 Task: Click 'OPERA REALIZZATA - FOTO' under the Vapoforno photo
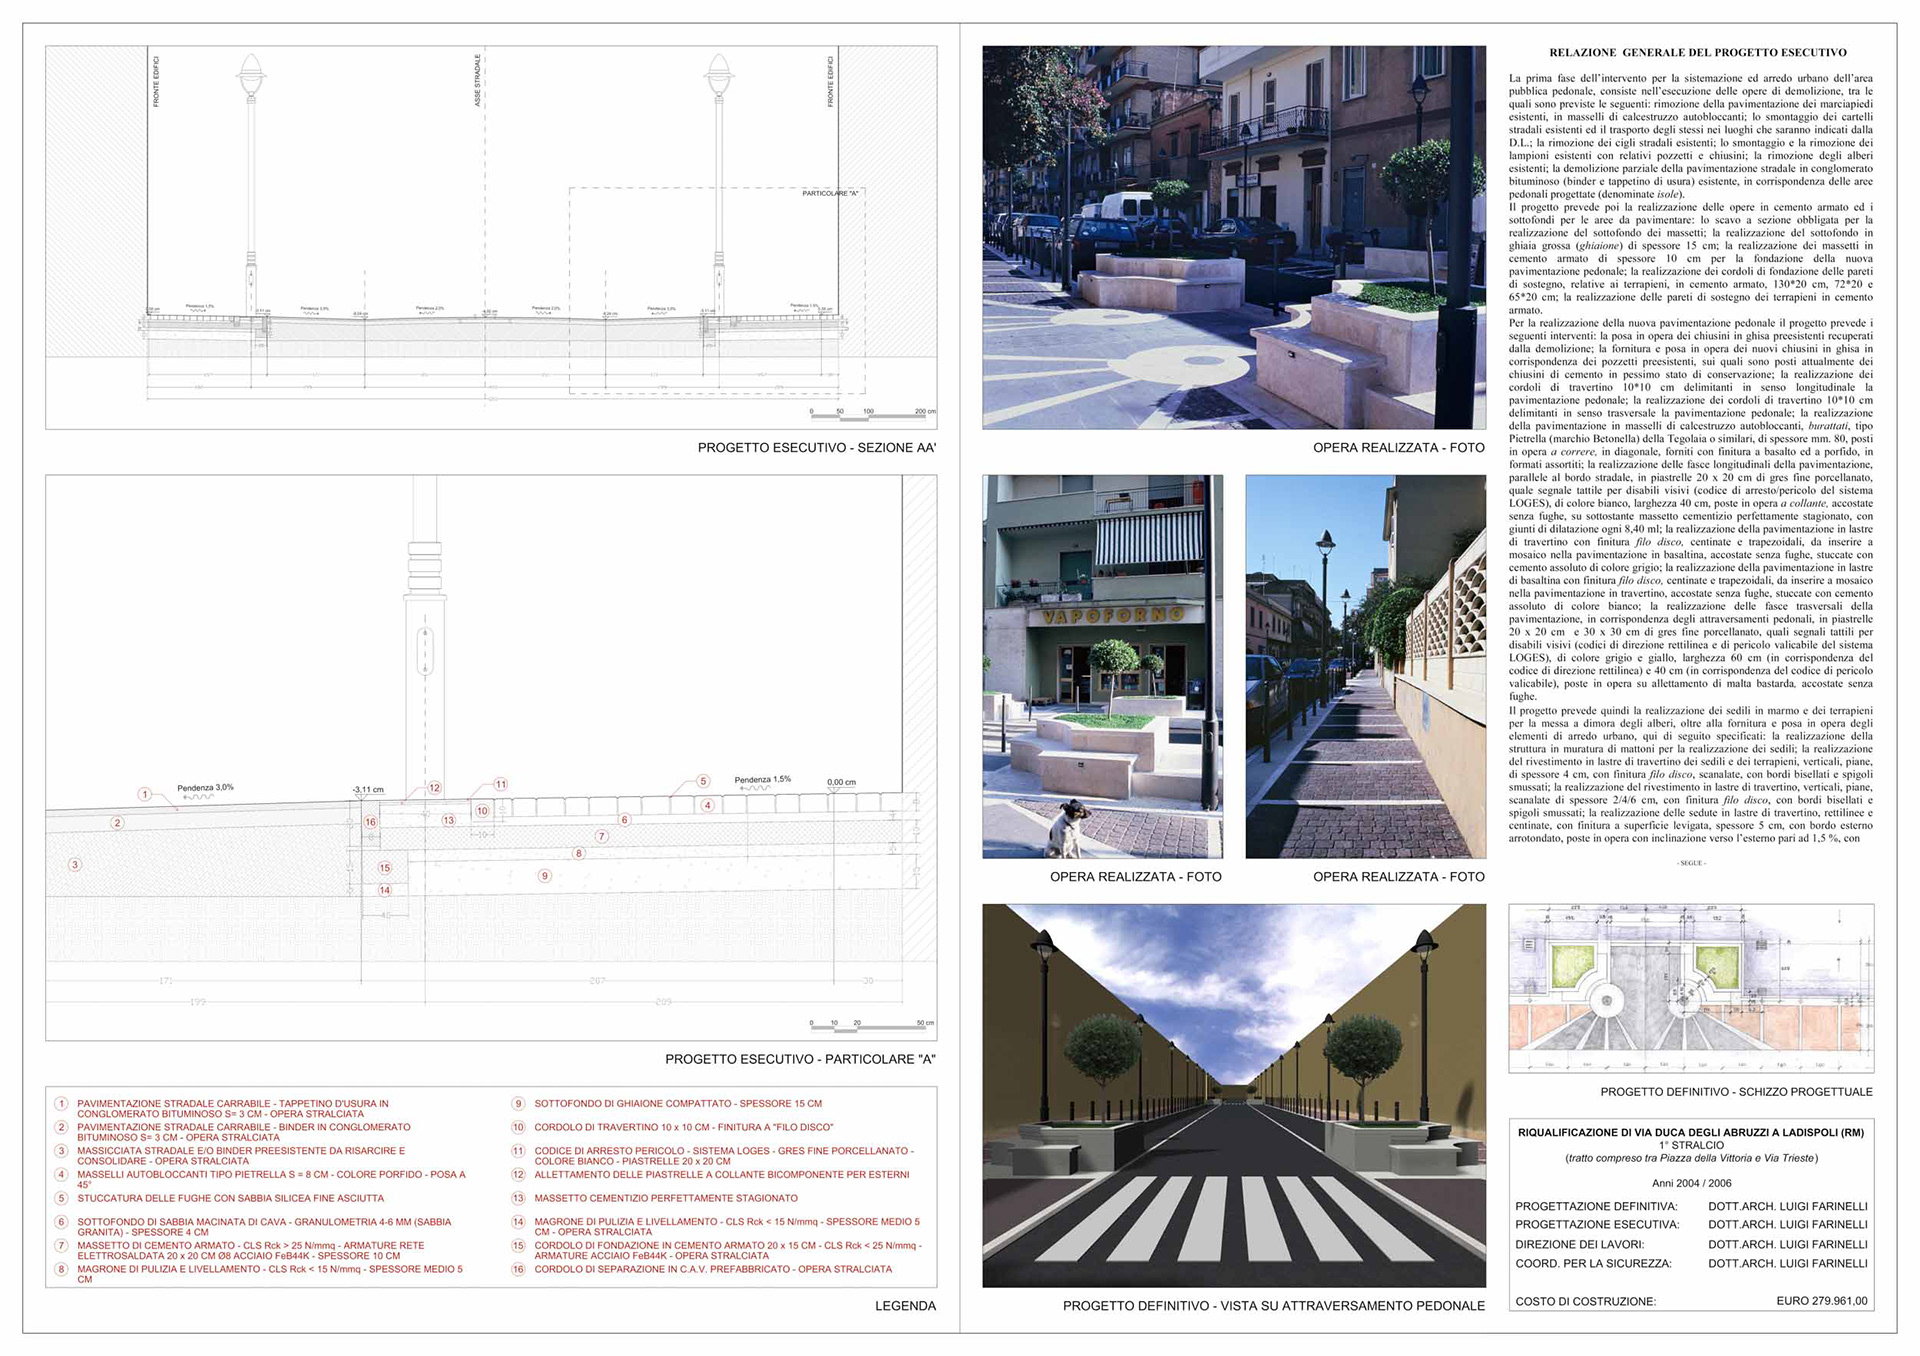1135,877
